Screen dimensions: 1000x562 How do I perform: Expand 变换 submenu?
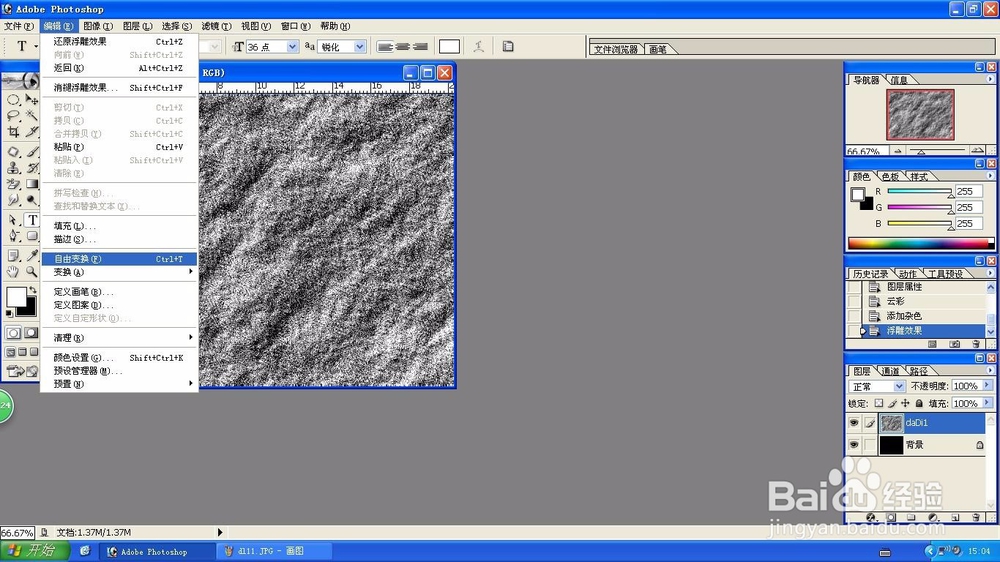[x=119, y=272]
